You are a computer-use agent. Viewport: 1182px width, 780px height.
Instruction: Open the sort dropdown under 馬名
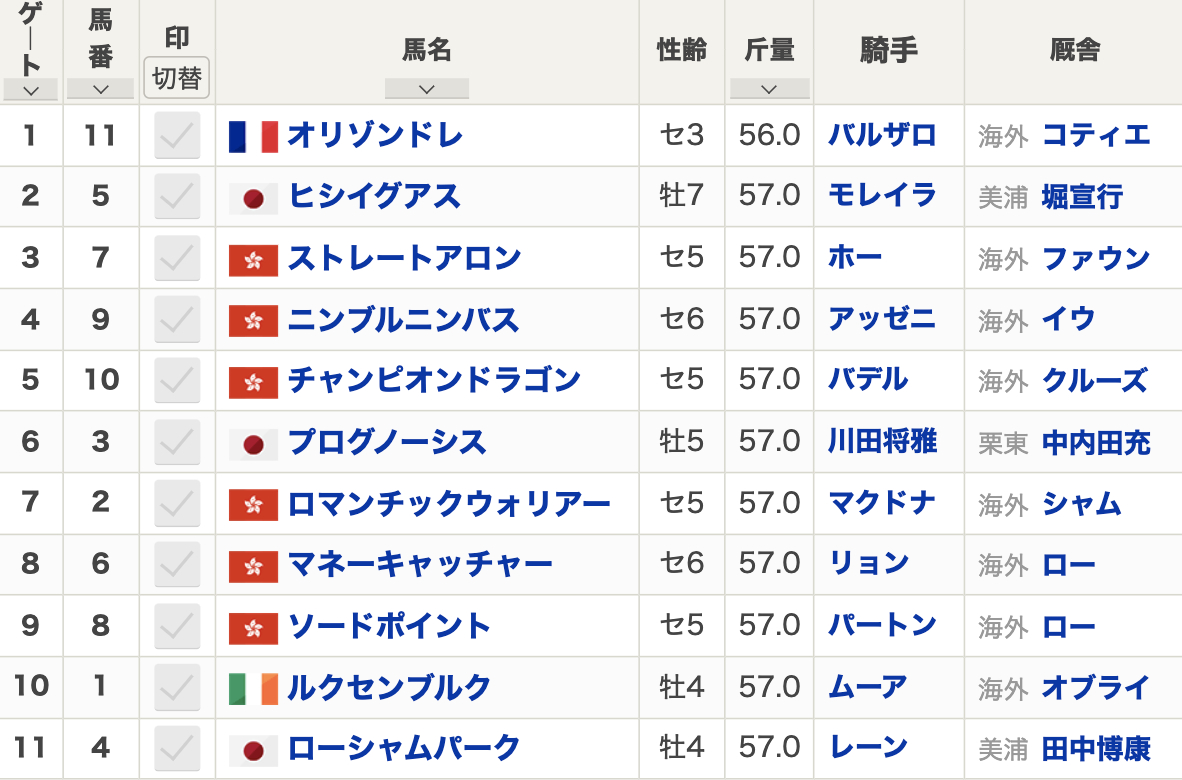[x=427, y=89]
